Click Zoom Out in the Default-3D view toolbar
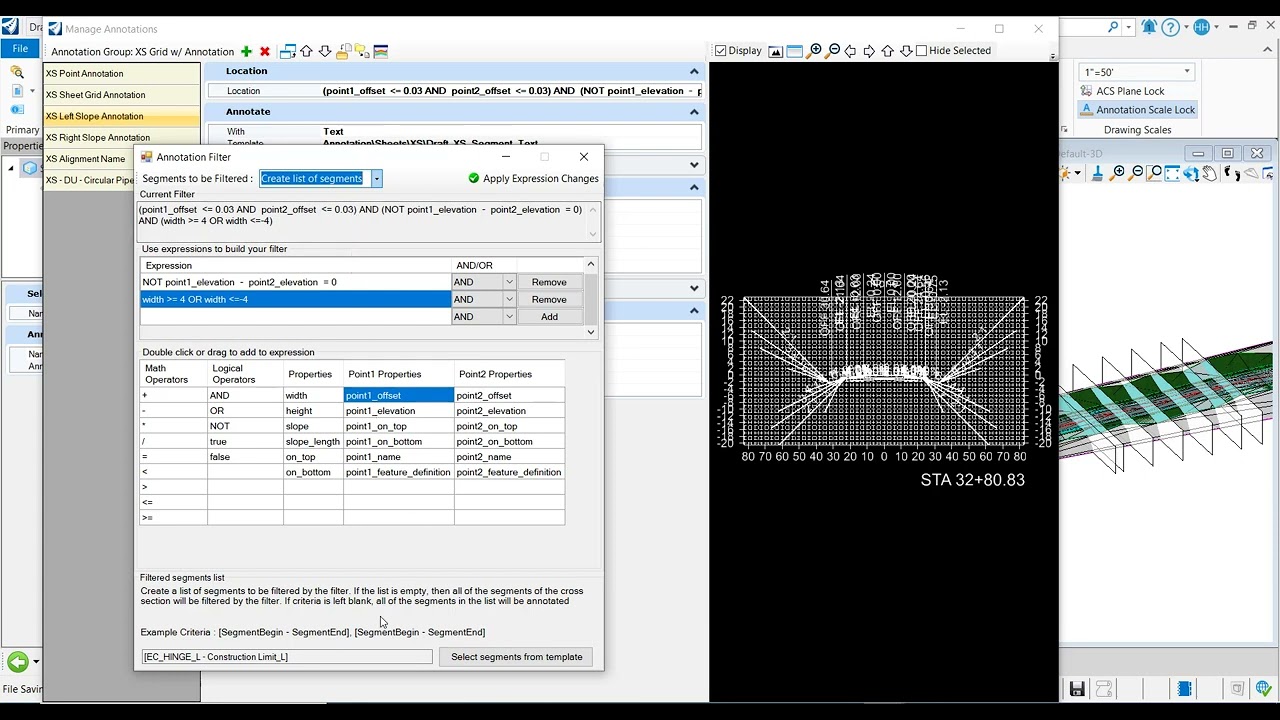 click(1137, 173)
